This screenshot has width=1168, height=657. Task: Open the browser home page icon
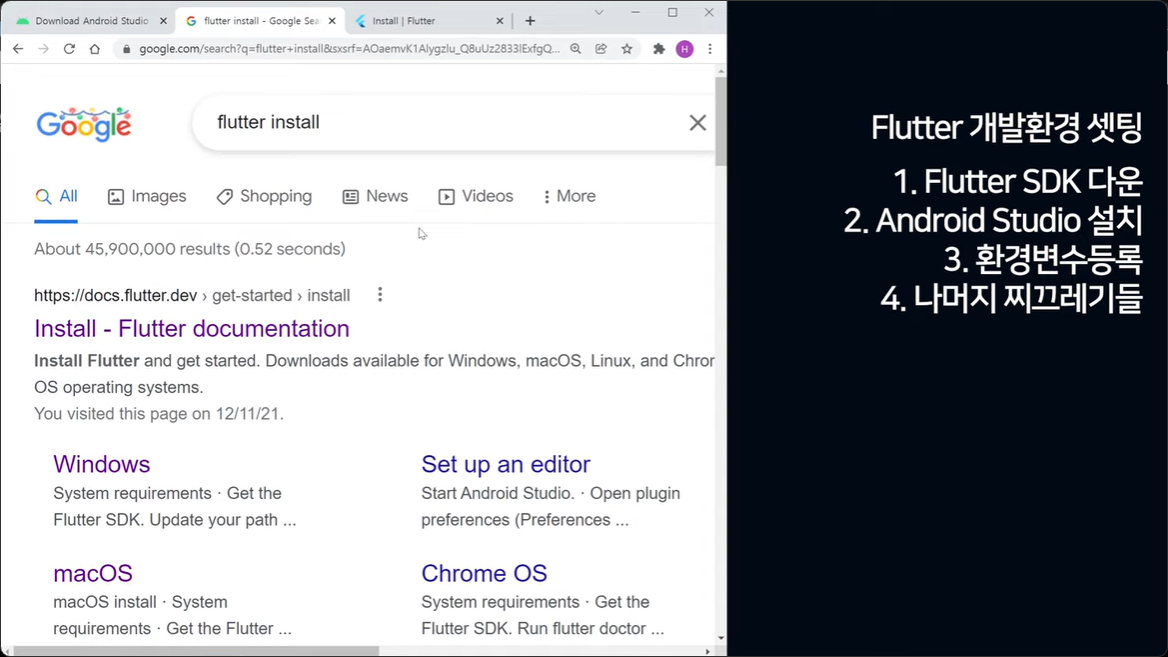click(95, 49)
